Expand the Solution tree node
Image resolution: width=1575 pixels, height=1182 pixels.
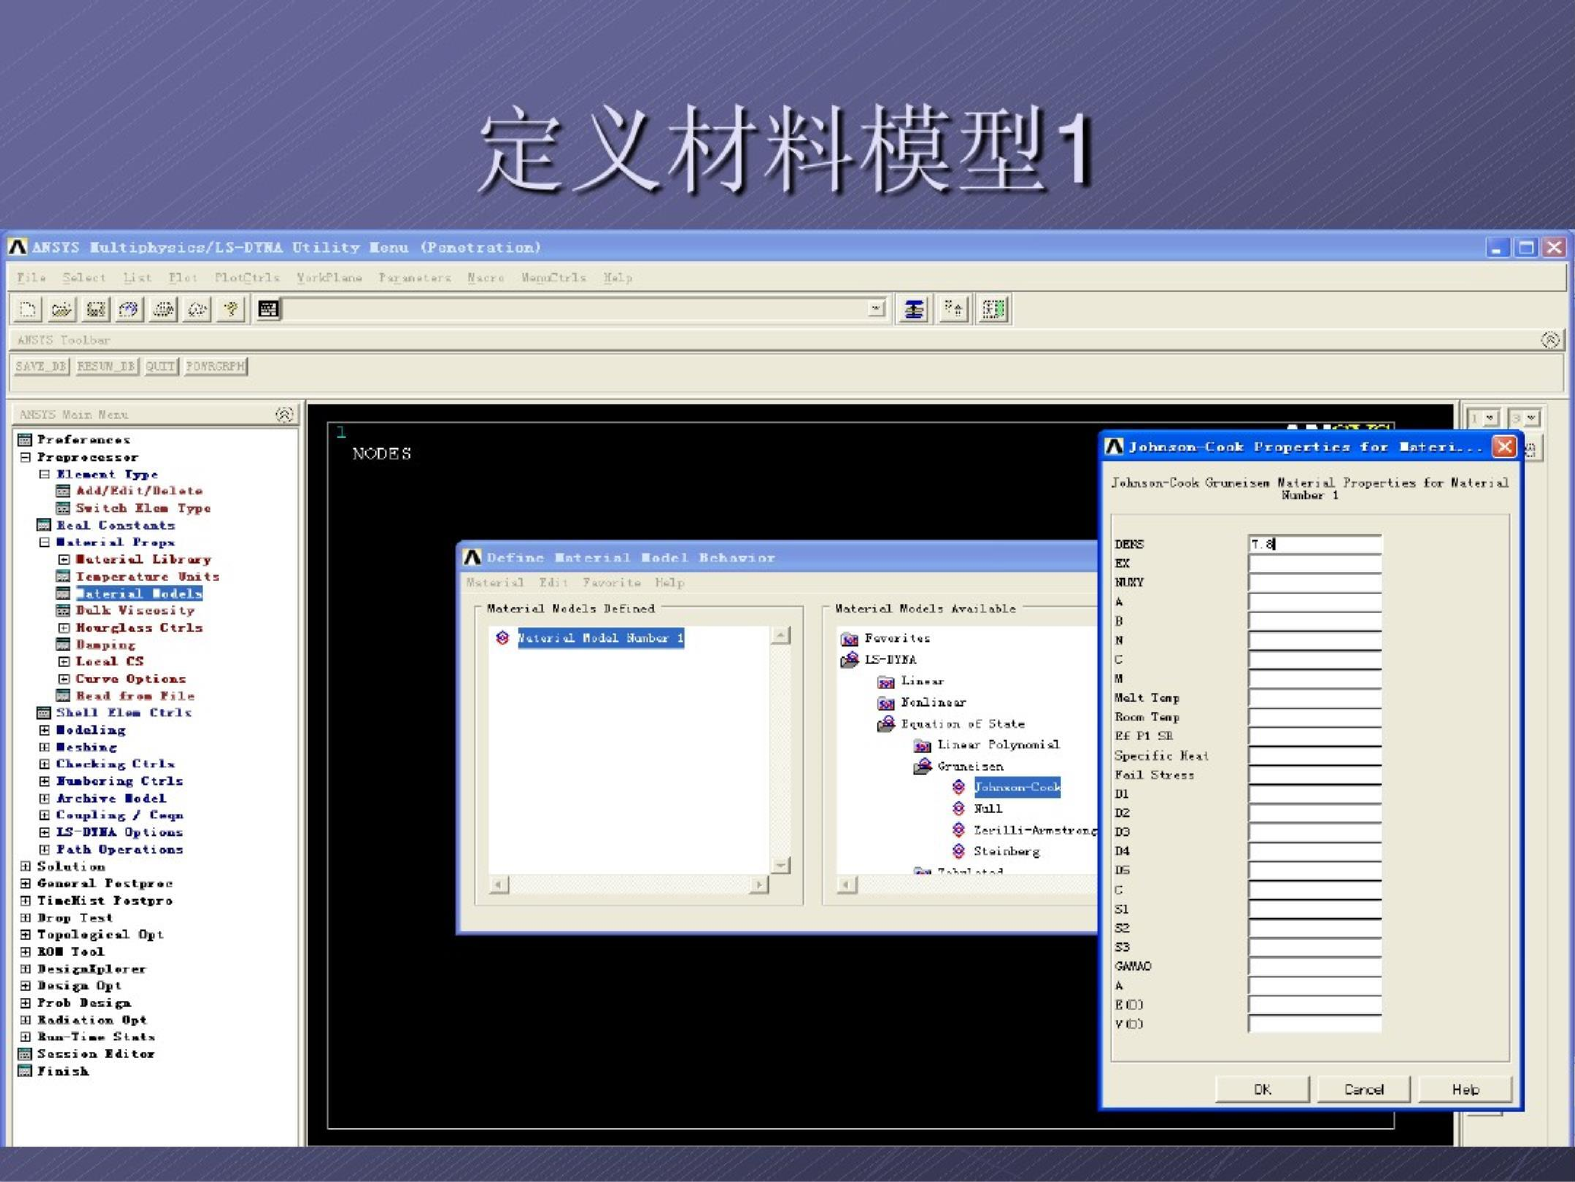(x=25, y=867)
